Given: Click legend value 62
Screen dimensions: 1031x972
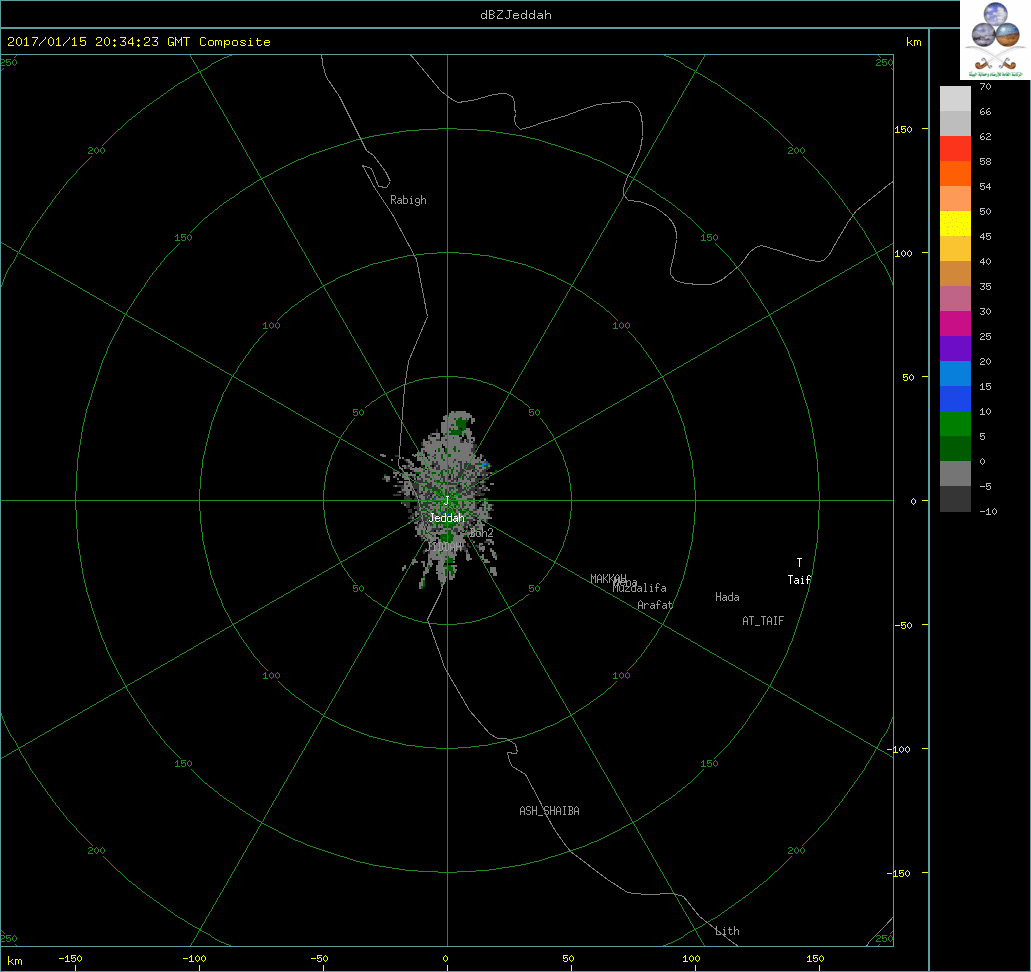Looking at the screenshot, I should pyautogui.click(x=985, y=136).
